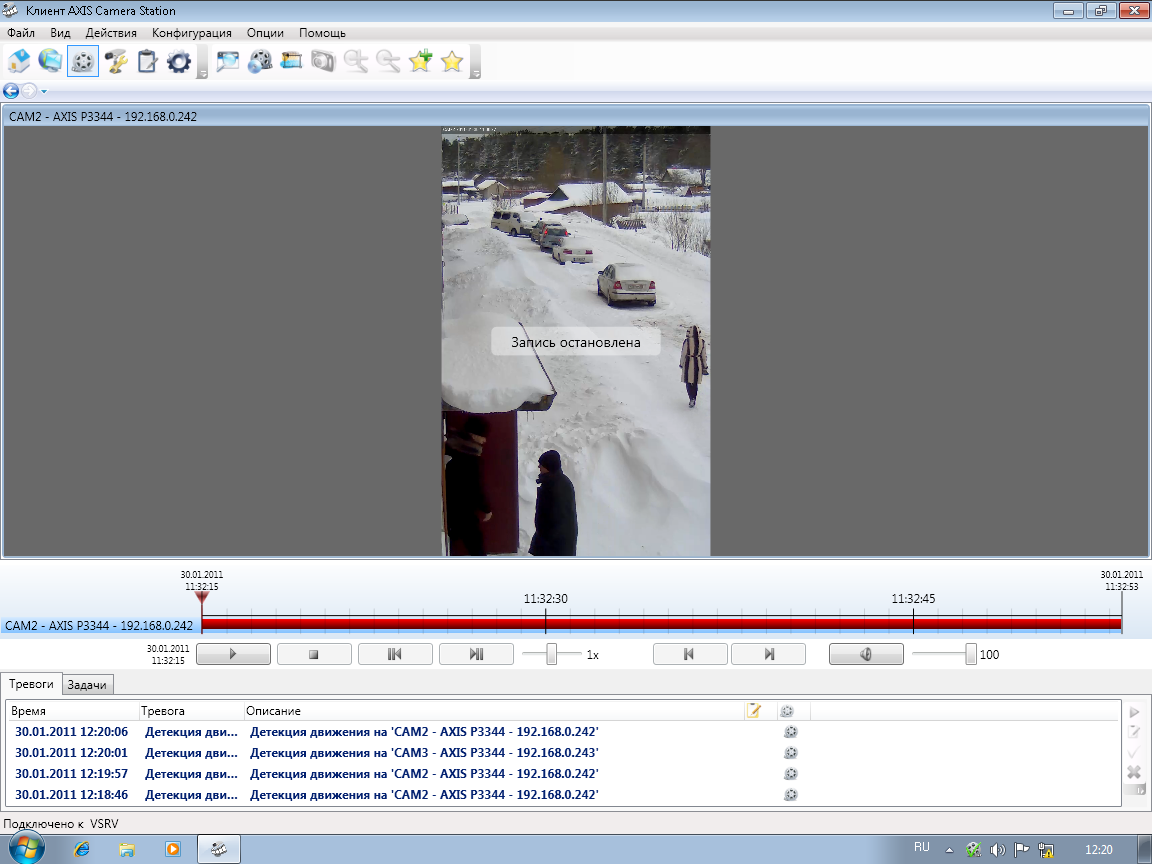Open the navigation history dropdown arrow
This screenshot has width=1152, height=864.
[45, 91]
